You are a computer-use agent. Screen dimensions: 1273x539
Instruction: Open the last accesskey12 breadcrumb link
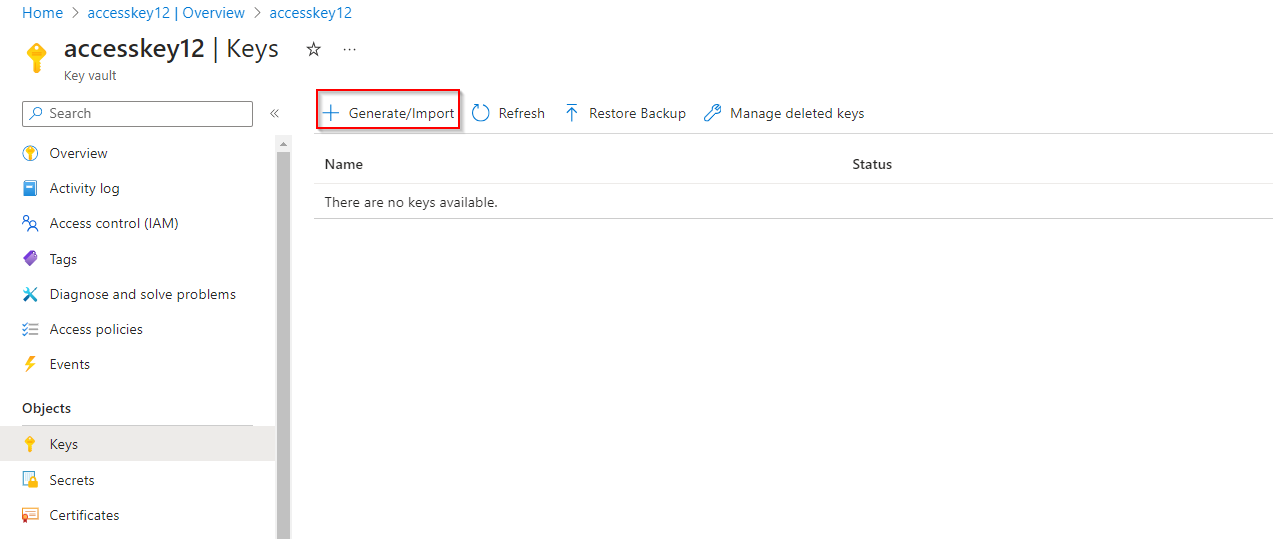[310, 13]
